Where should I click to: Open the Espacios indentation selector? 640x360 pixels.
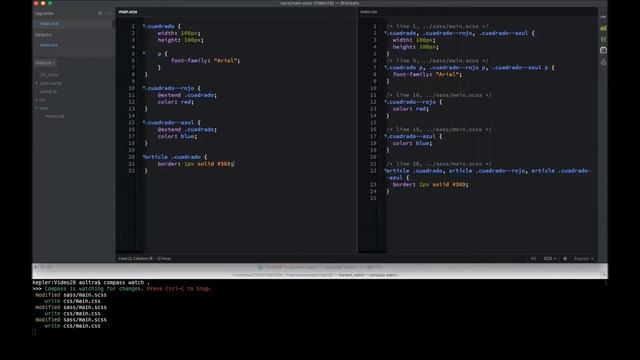click(x=584, y=258)
